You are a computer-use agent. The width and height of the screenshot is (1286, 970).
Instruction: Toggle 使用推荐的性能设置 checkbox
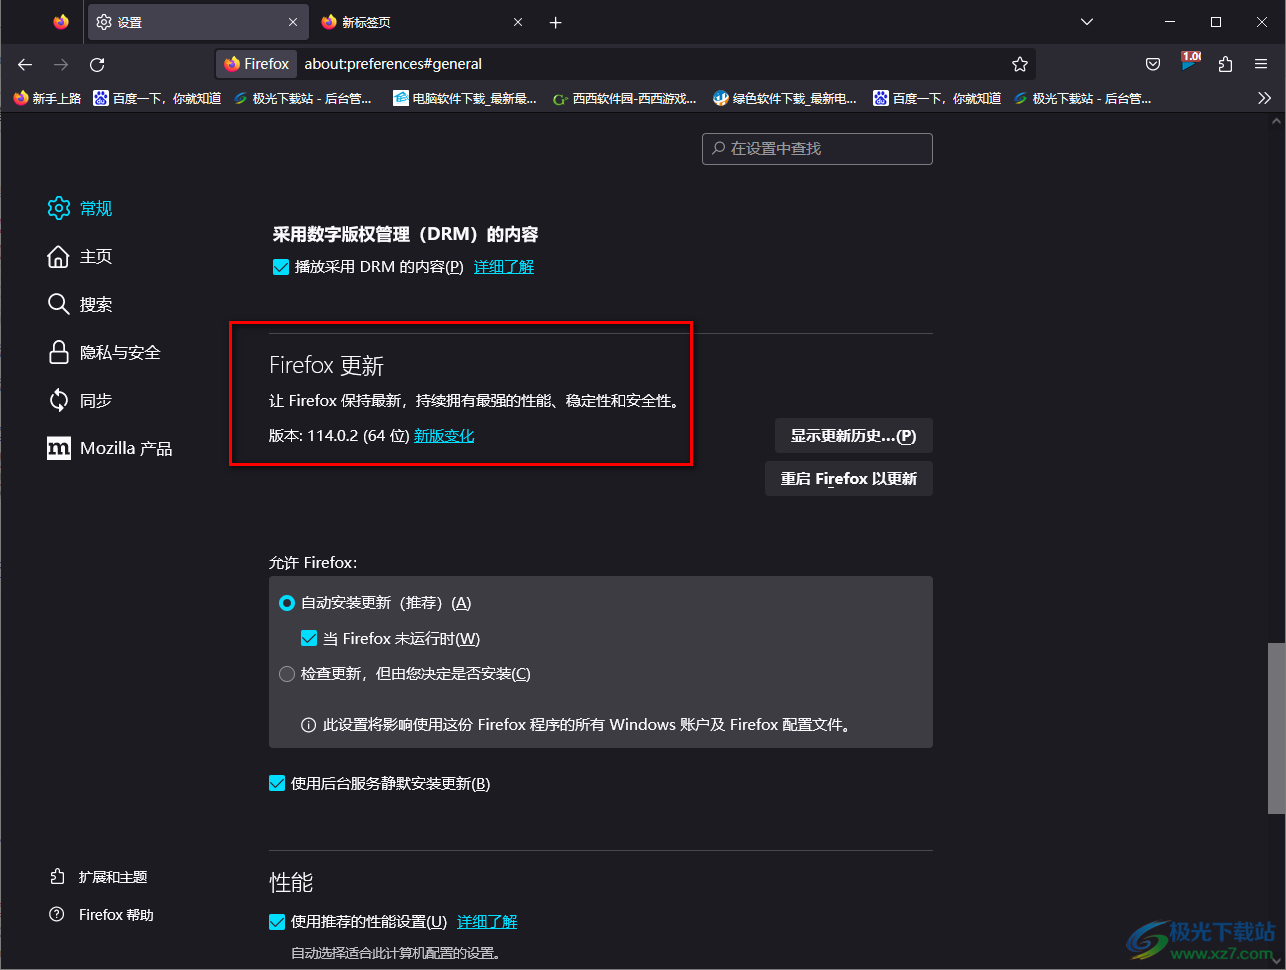coord(277,922)
